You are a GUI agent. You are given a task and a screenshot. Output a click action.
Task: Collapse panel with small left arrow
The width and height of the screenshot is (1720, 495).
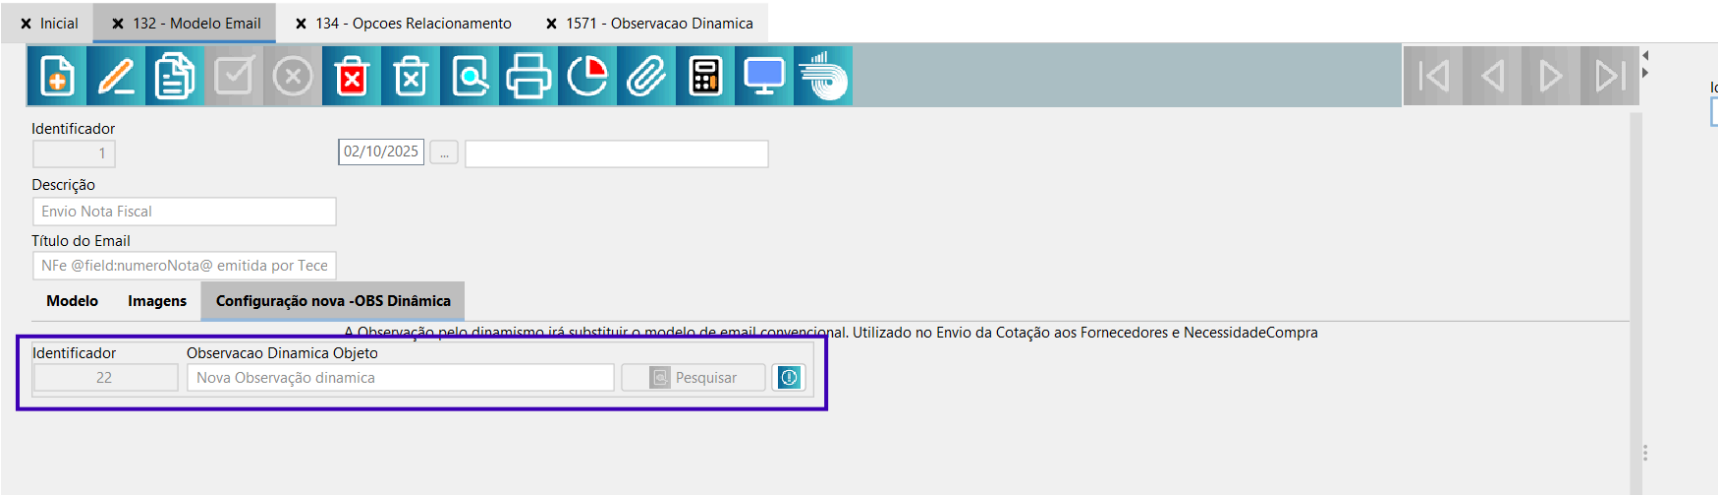tap(1645, 56)
